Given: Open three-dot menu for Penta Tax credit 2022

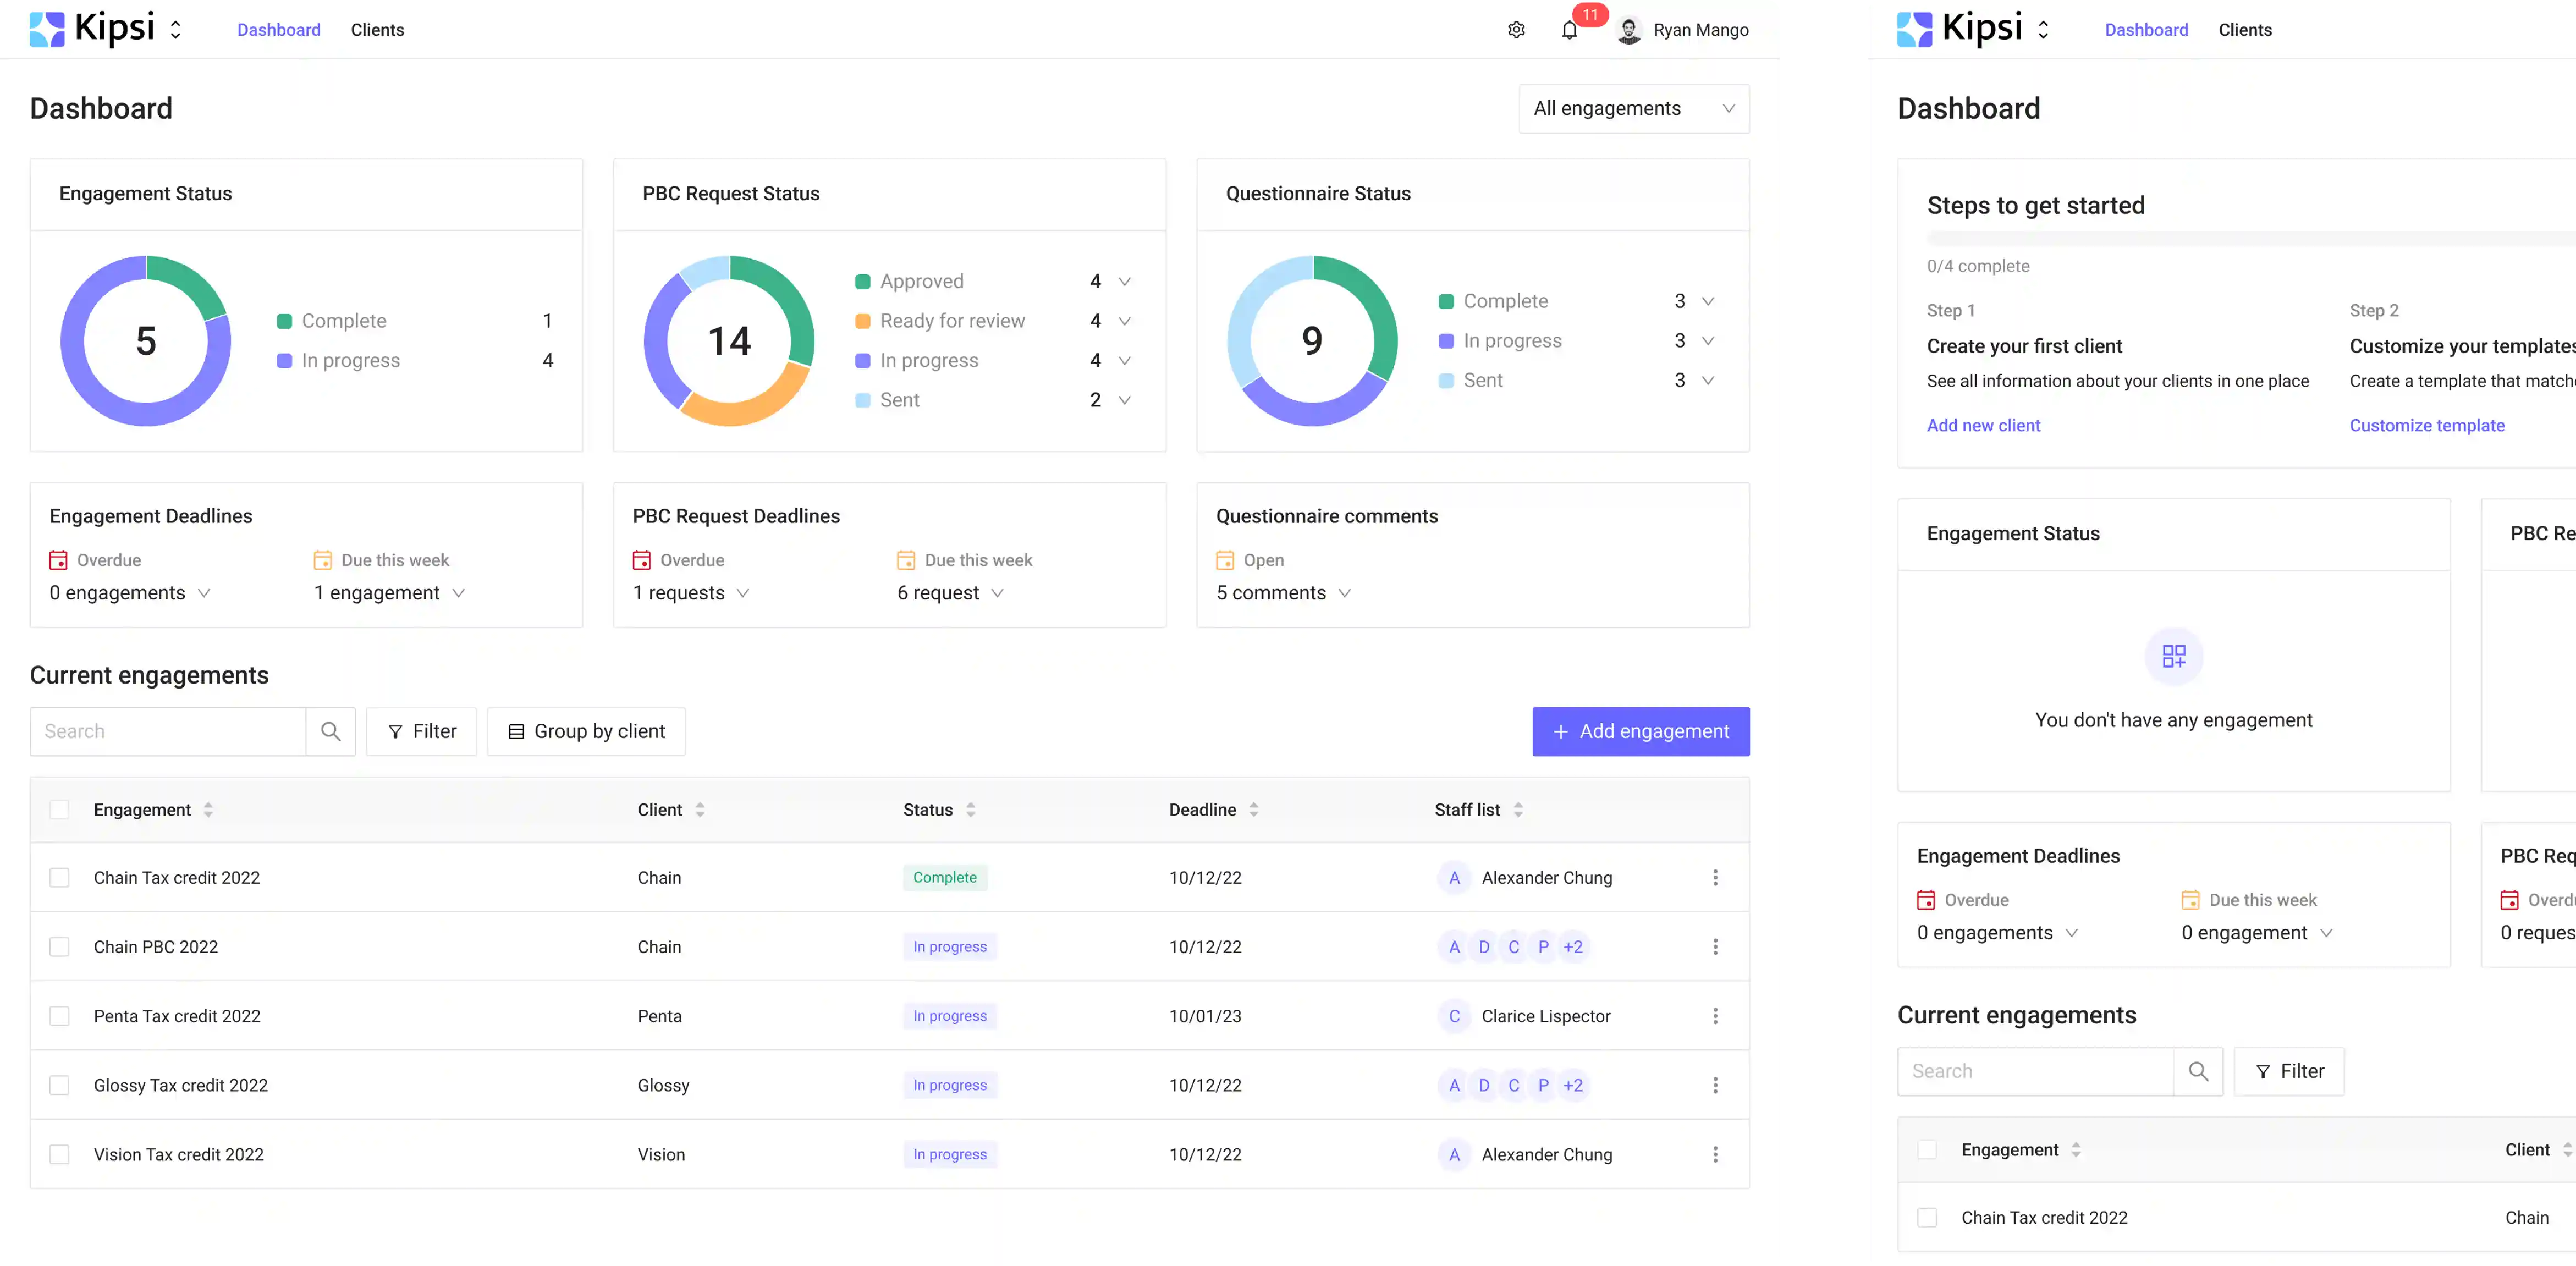Looking at the screenshot, I should point(1715,1016).
